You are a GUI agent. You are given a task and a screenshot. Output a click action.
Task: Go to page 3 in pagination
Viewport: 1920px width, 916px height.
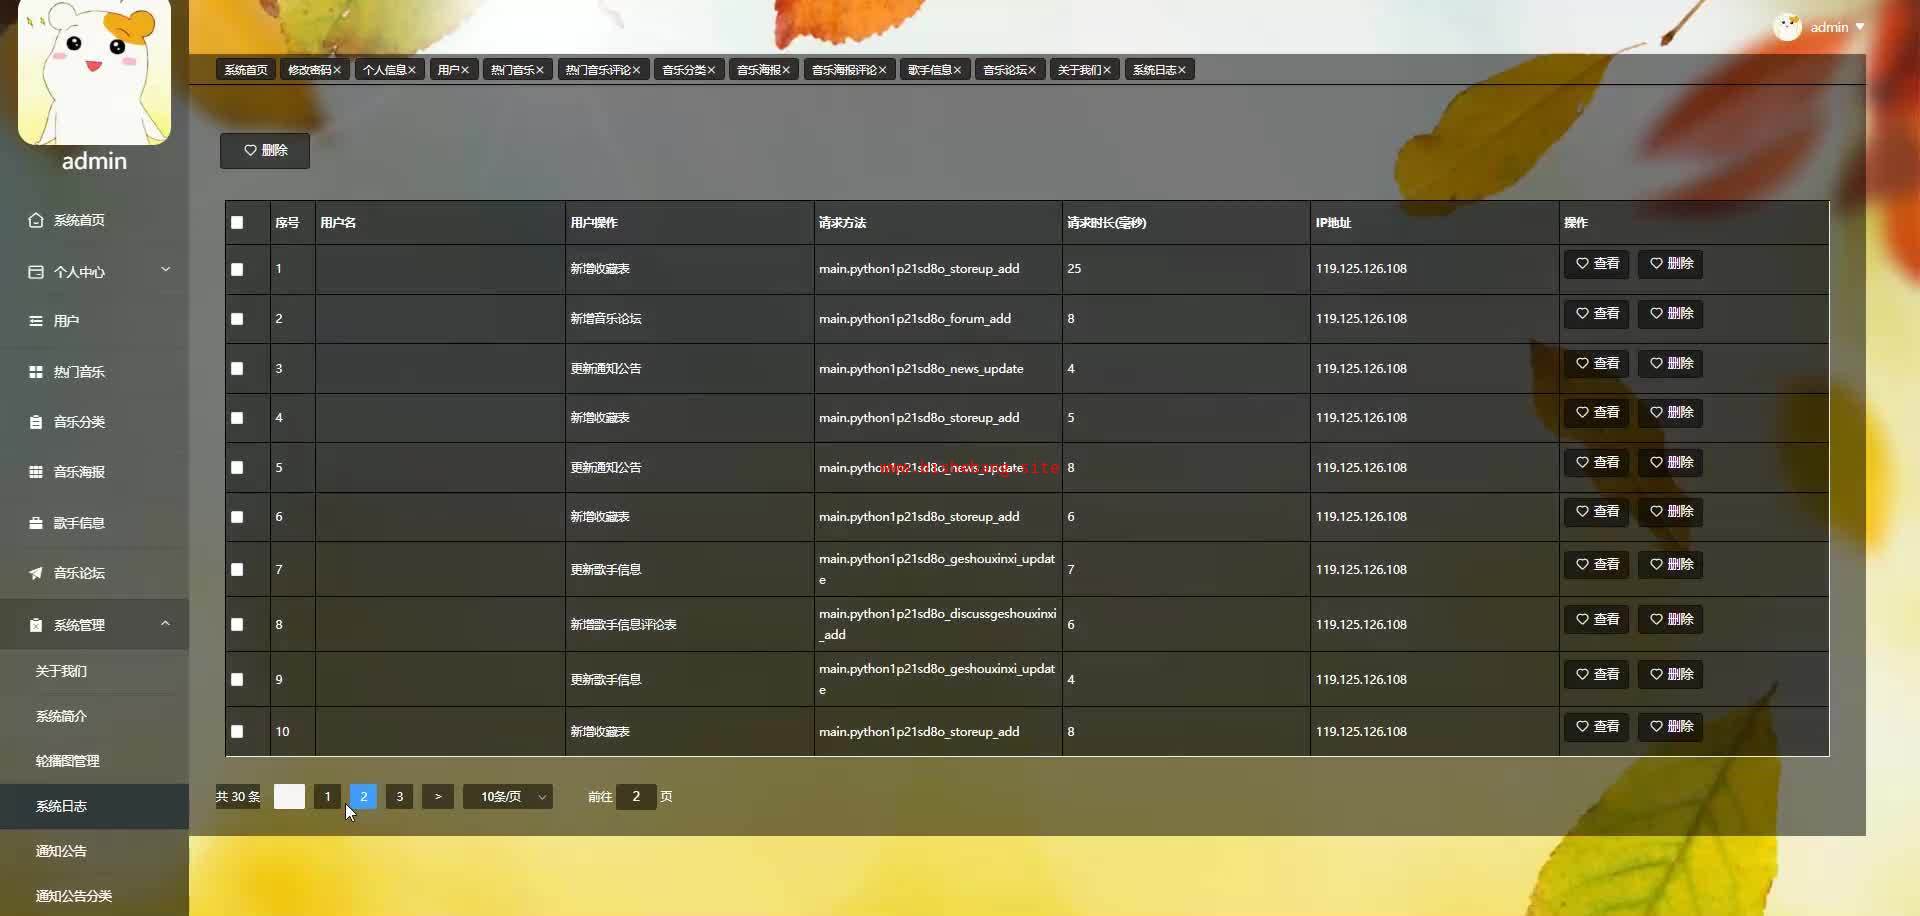click(x=399, y=797)
